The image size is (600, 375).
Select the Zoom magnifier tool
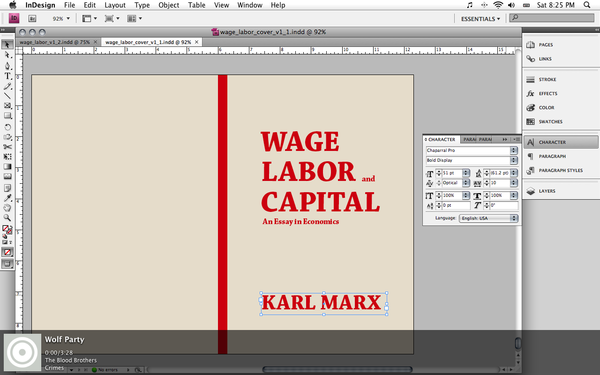tap(7, 218)
